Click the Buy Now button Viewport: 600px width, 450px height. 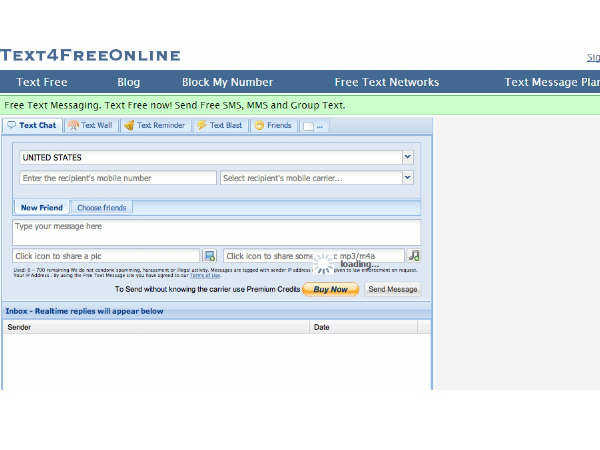coord(331,289)
